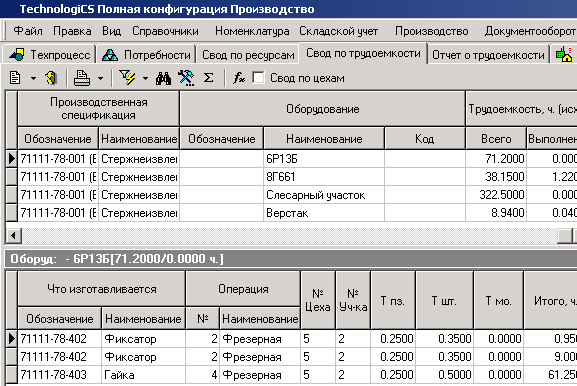Switch to the Техпроцесс tab
This screenshot has width=577, height=386.
pyautogui.click(x=49, y=55)
